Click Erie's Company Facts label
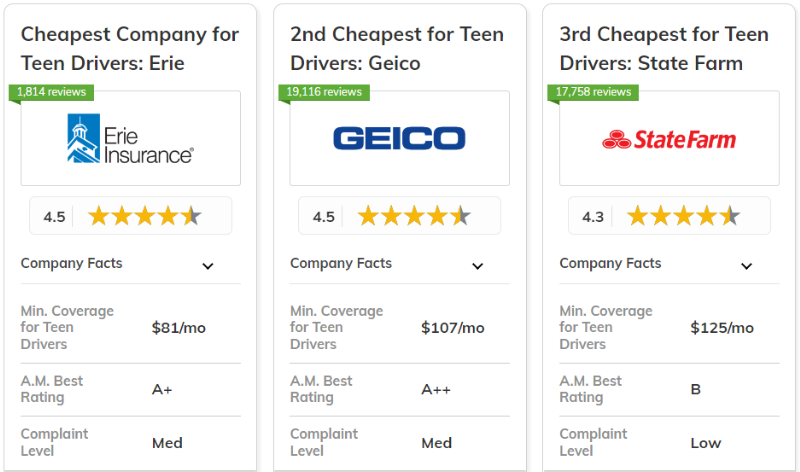The image size is (800, 472). click(72, 264)
